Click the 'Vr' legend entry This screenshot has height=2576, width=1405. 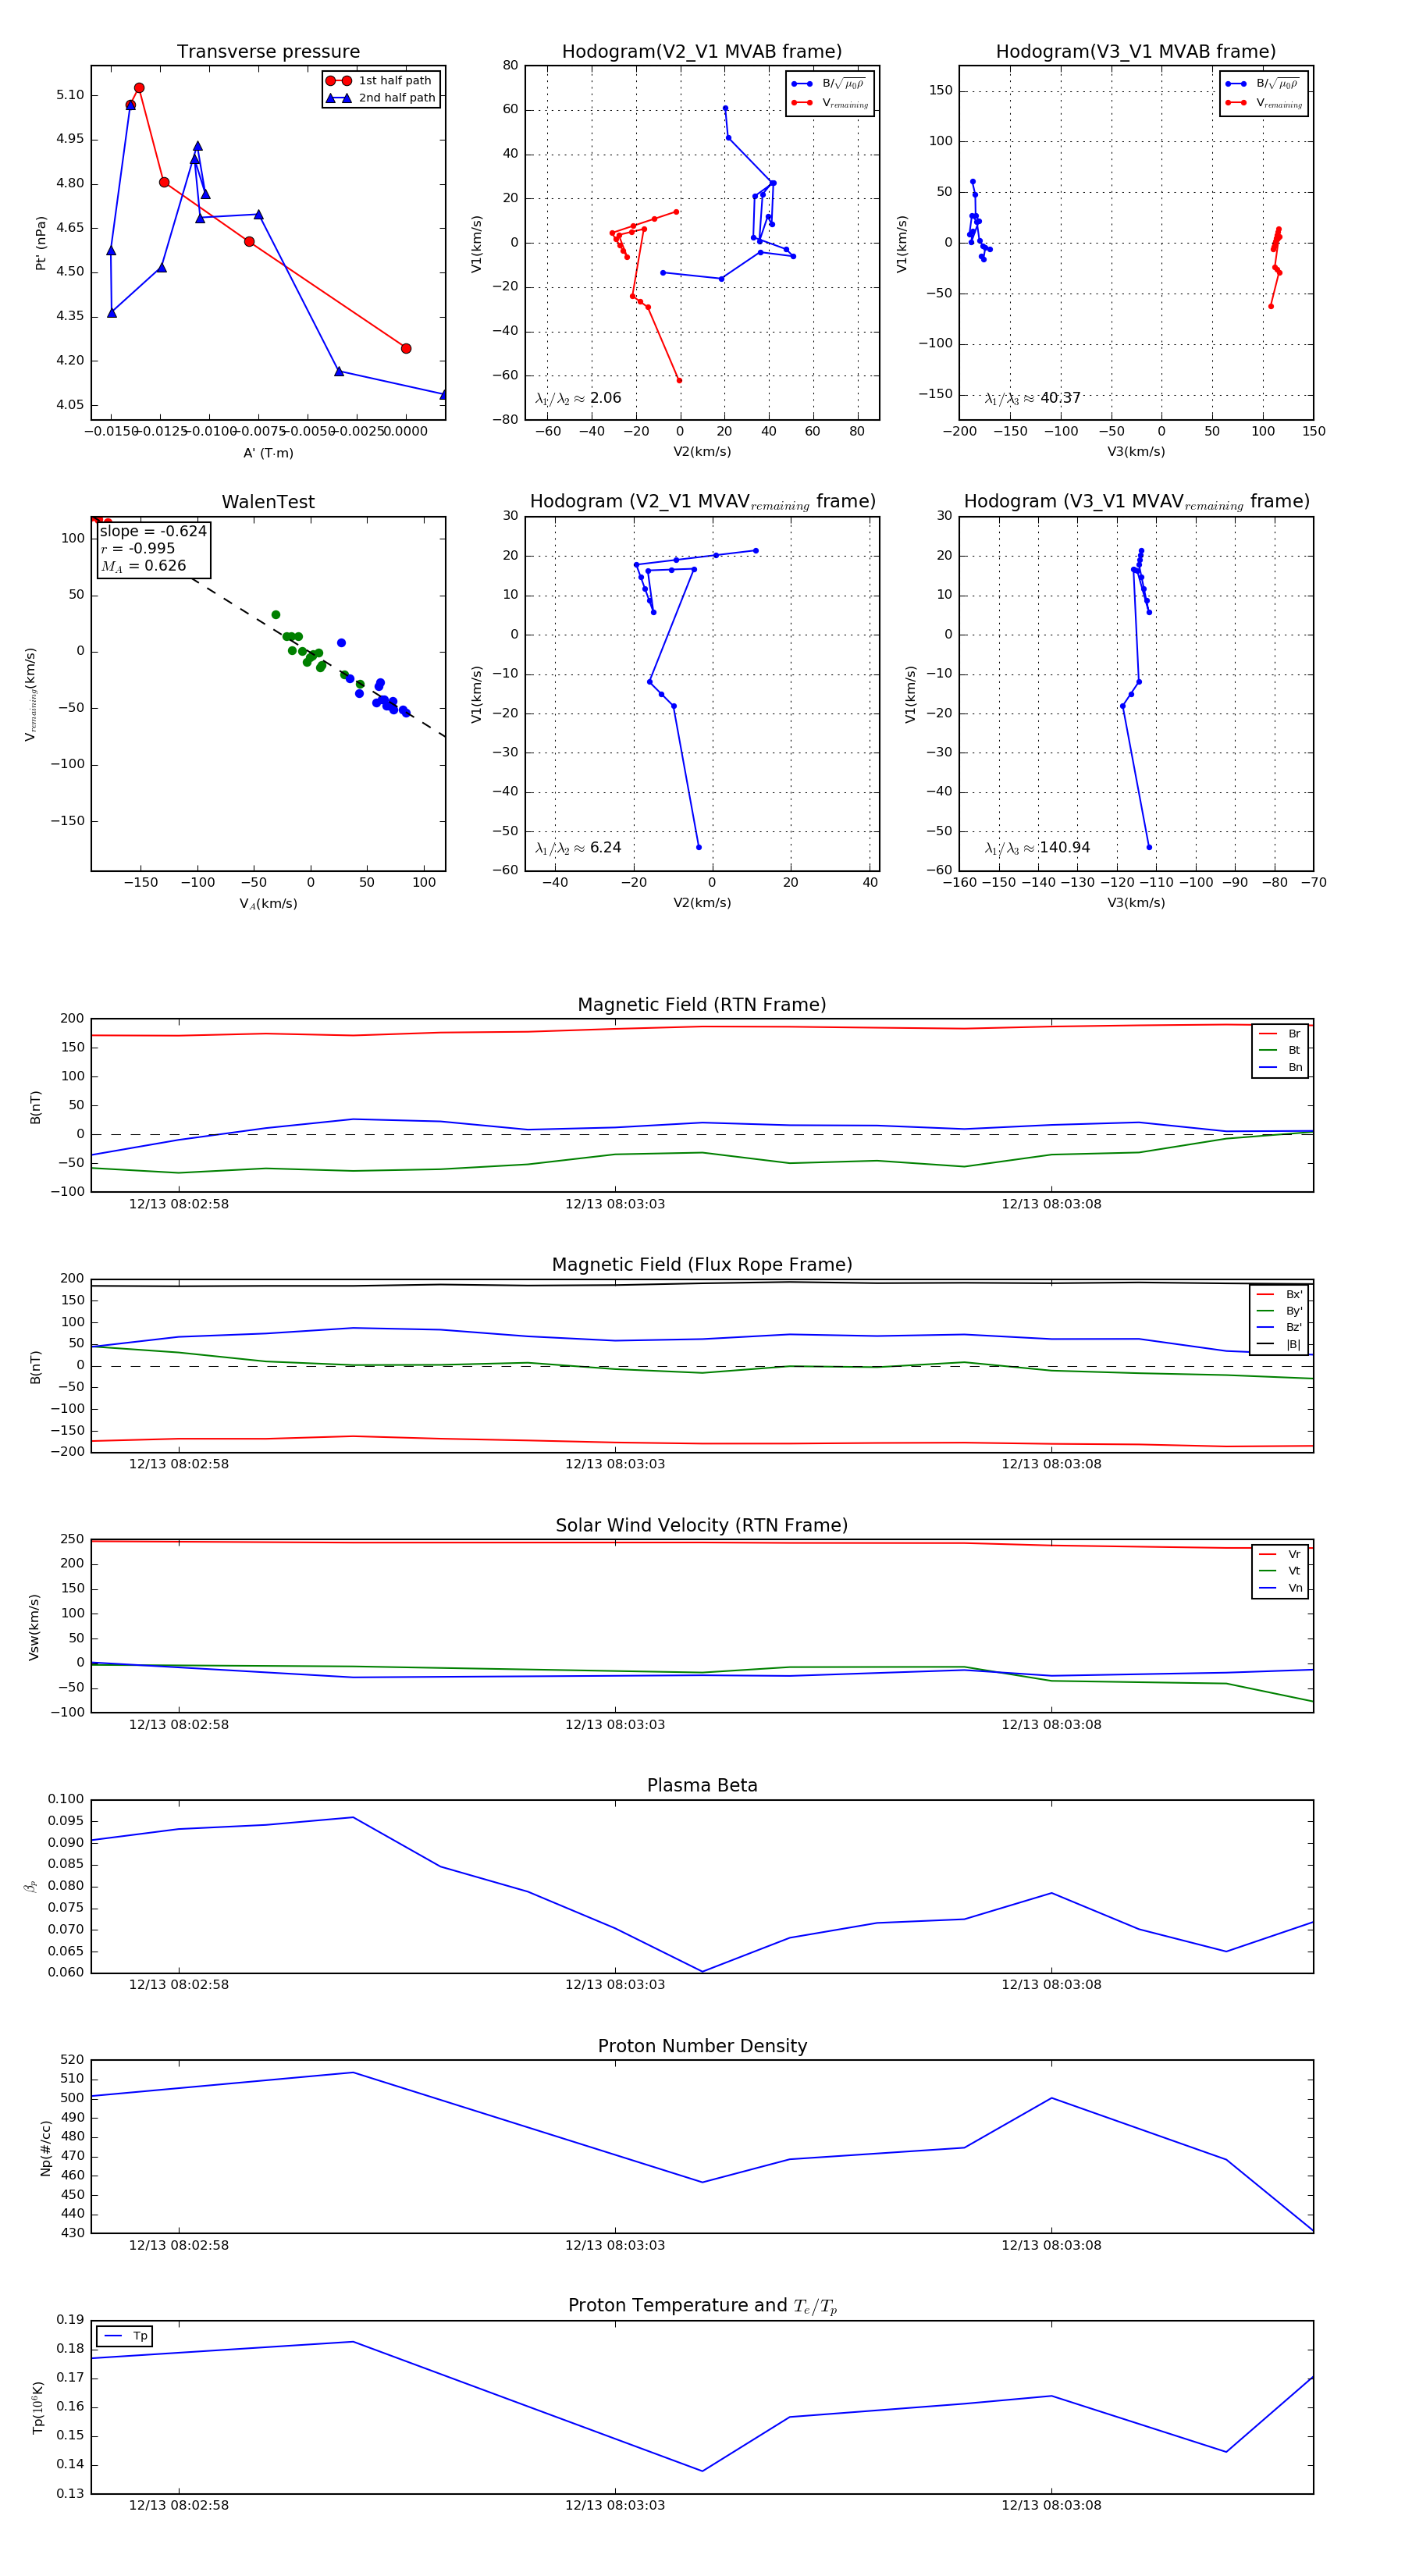tap(1280, 1555)
